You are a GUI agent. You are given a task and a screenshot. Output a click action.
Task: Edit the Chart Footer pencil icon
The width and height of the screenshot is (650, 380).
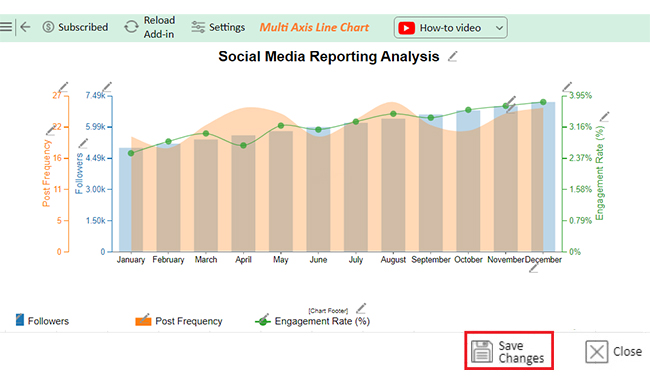361,308
